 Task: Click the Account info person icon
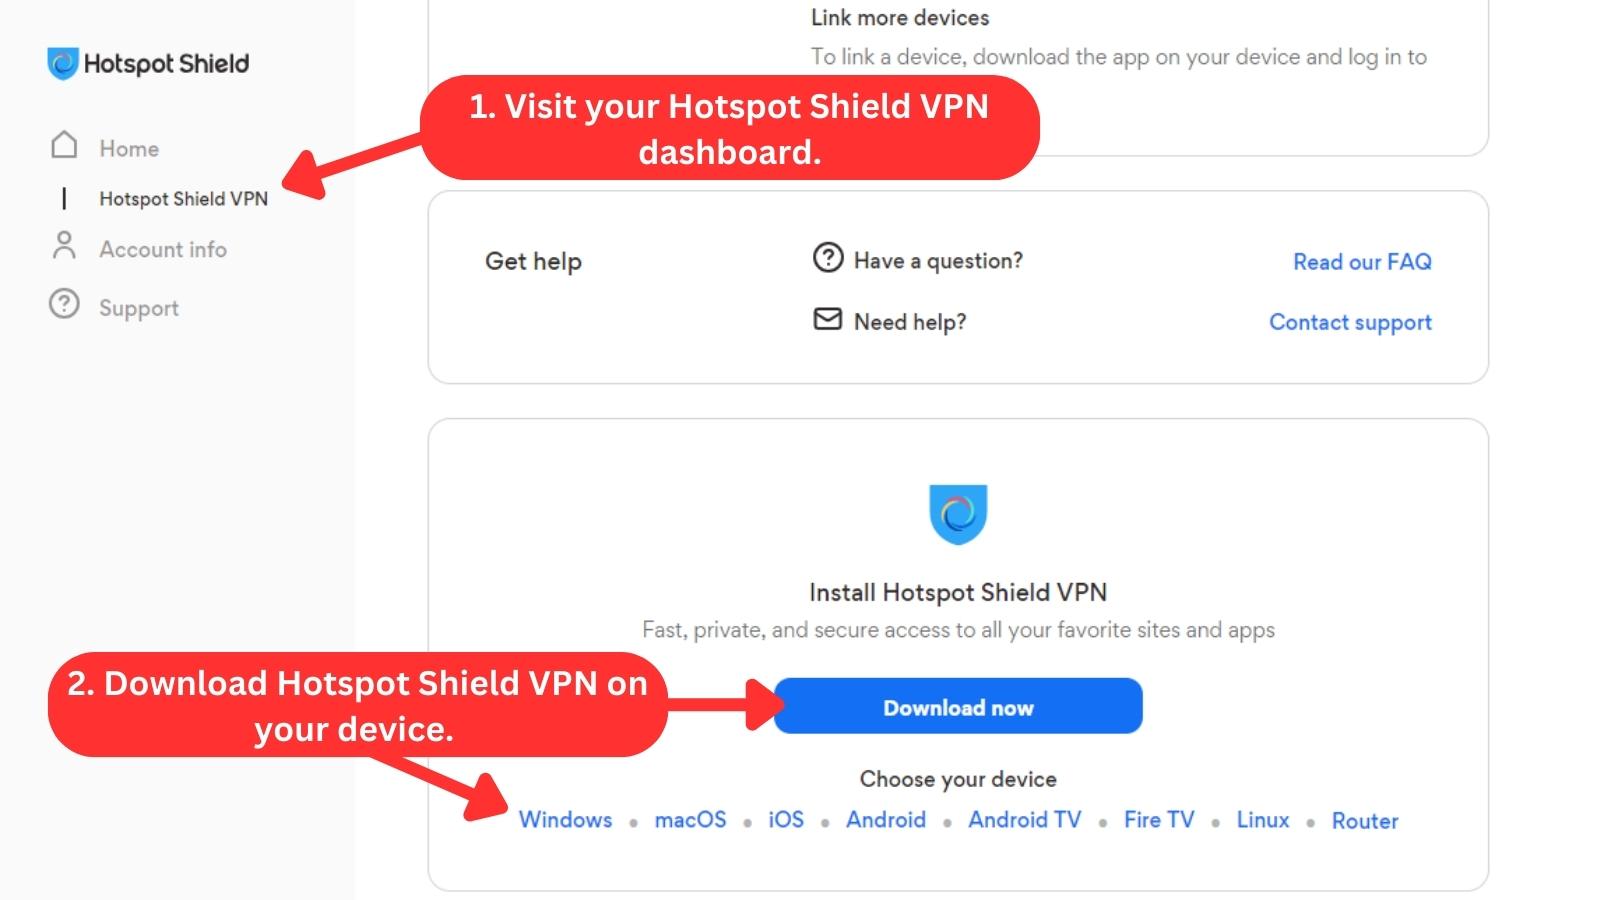point(64,245)
